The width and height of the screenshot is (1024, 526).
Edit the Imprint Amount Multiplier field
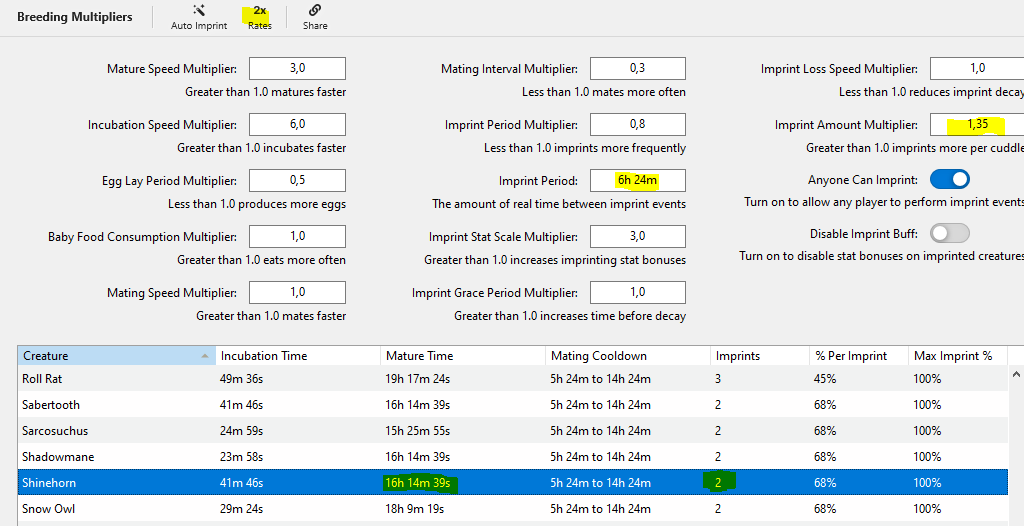pos(977,124)
